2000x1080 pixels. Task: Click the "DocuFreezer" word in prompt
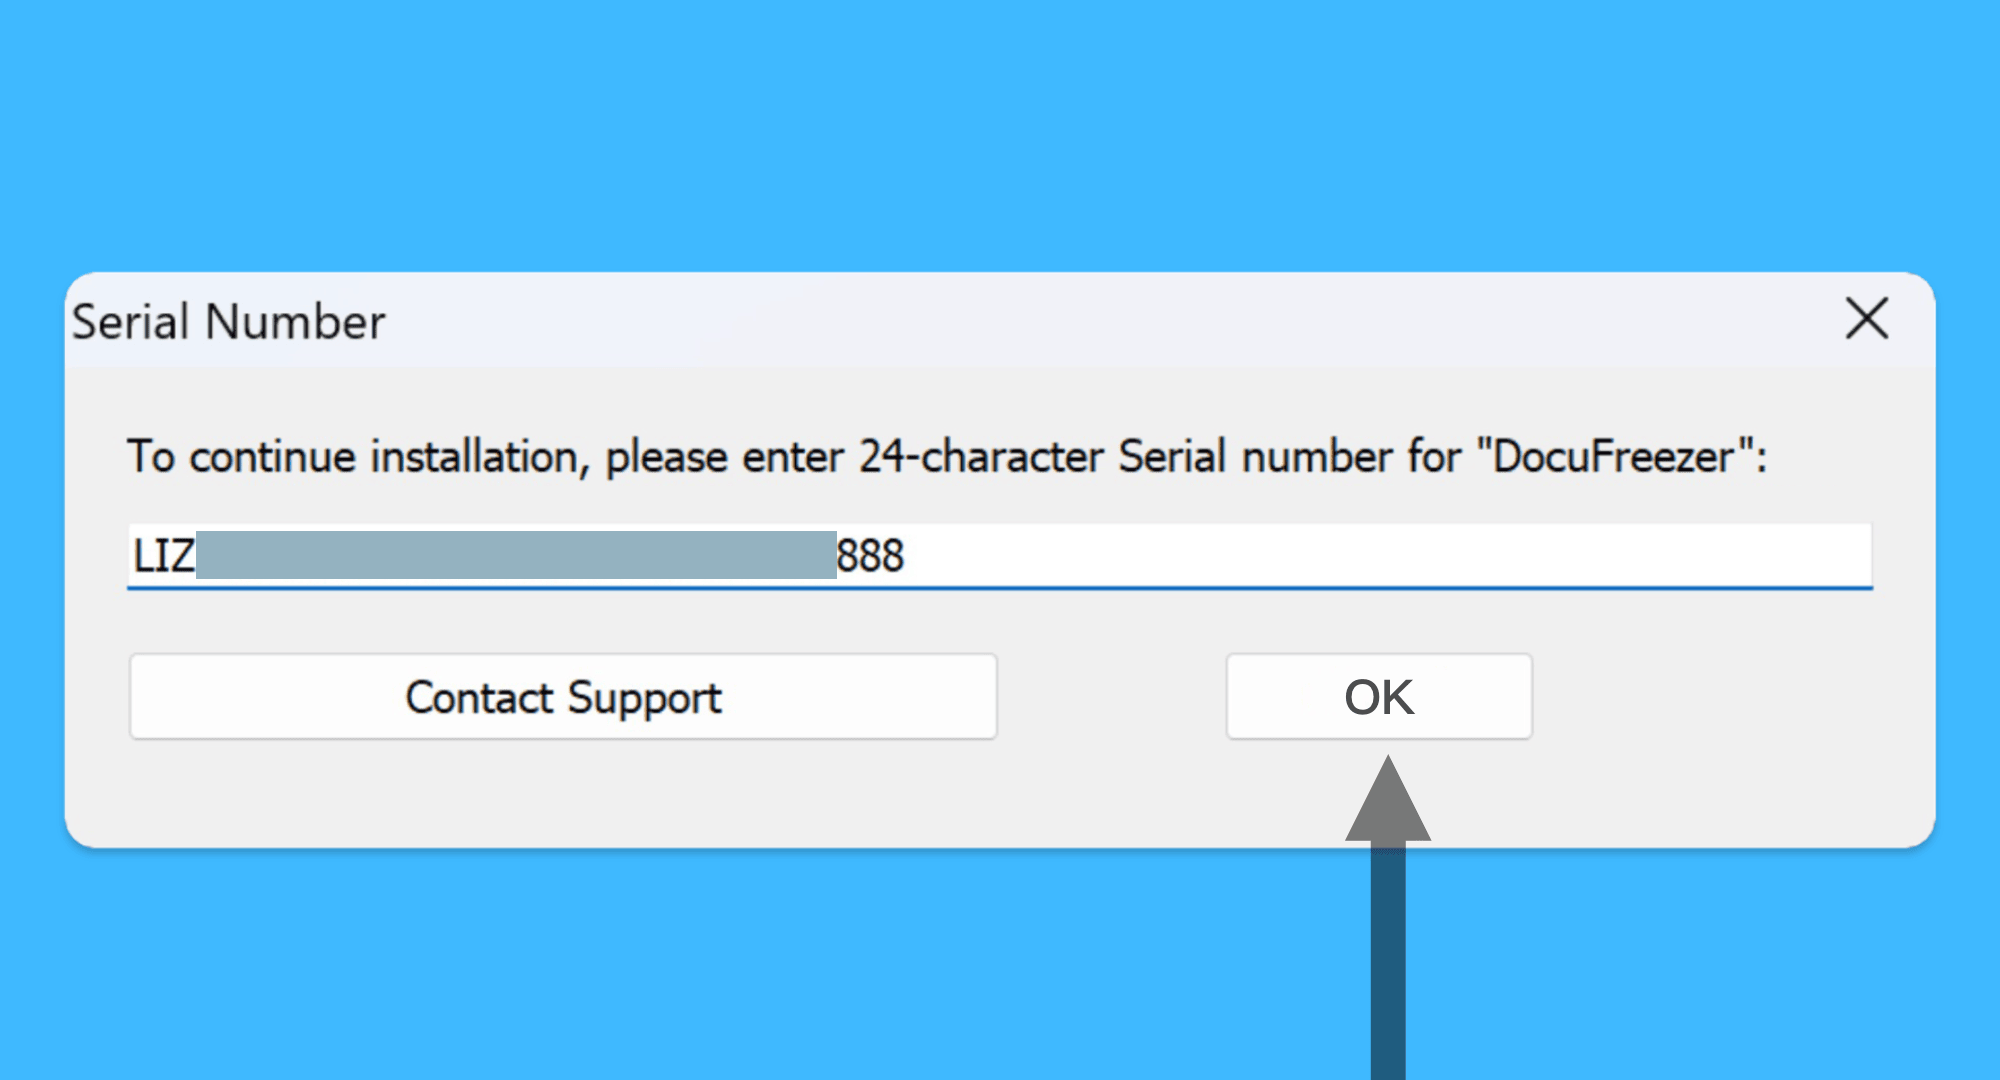tap(1613, 457)
